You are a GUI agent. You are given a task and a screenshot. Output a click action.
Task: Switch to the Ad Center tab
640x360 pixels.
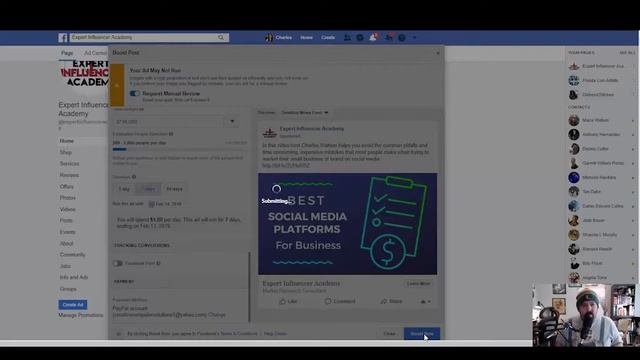96,53
